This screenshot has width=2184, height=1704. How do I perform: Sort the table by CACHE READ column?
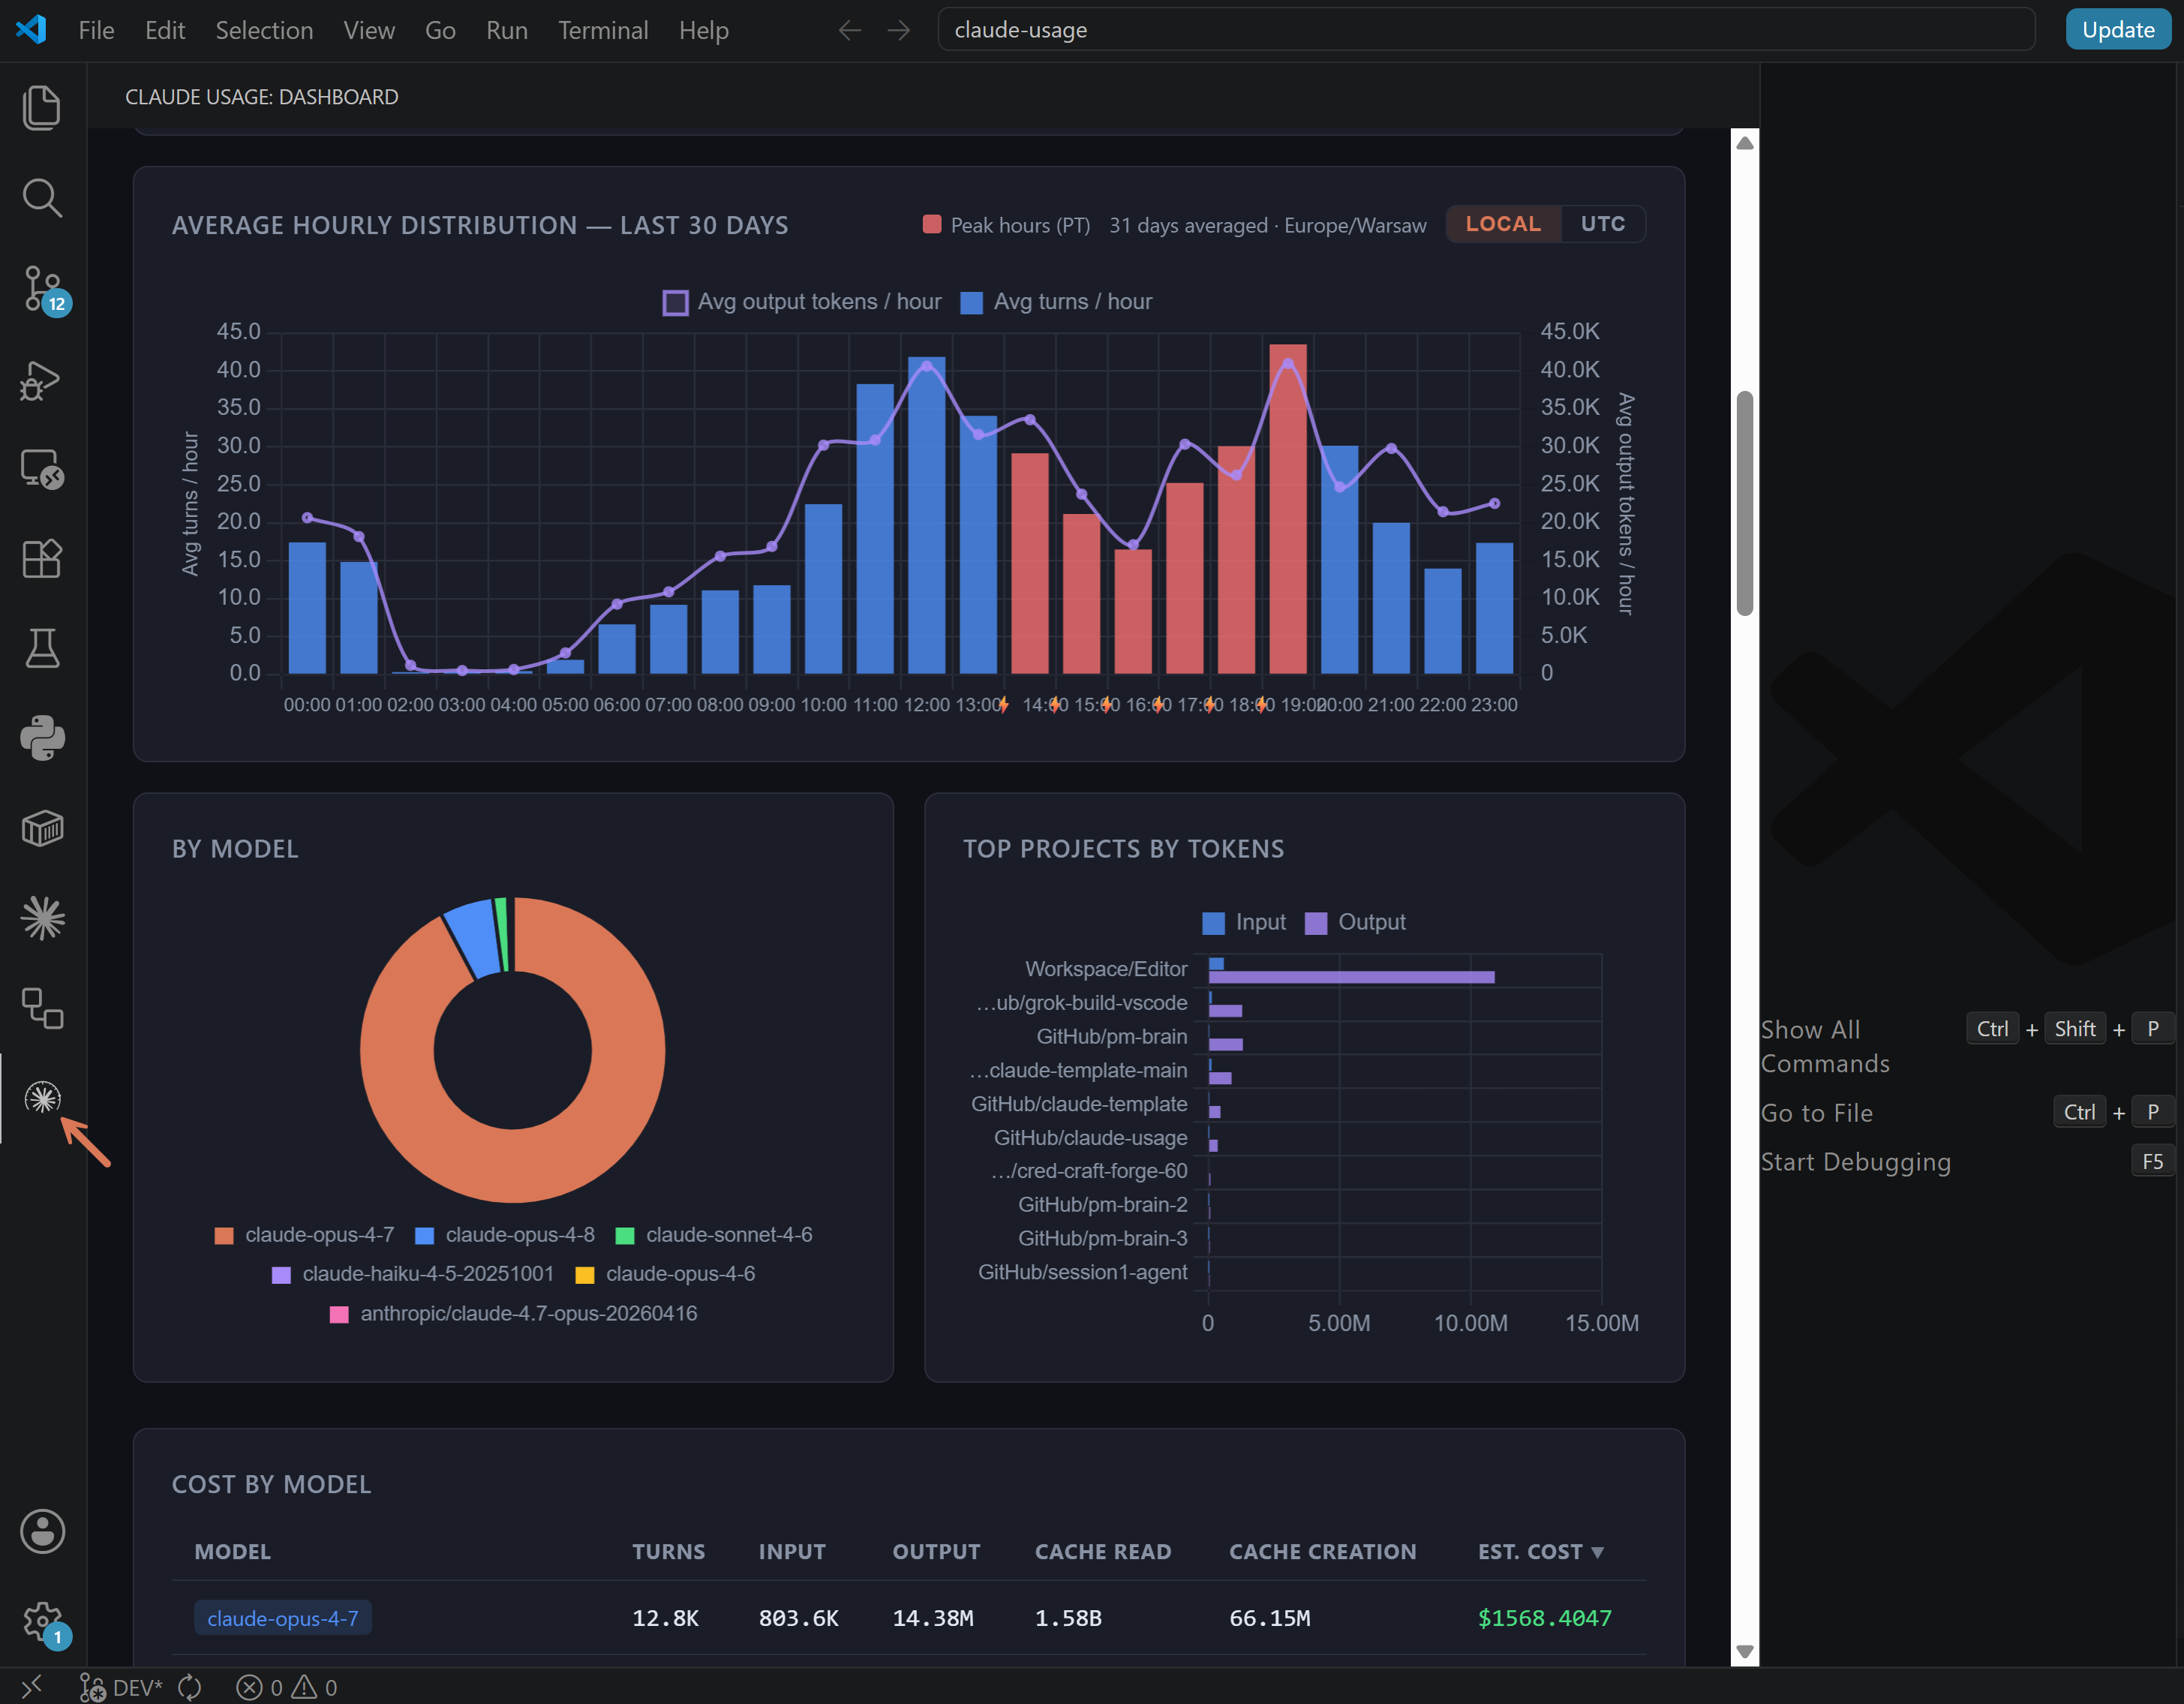point(1103,1552)
